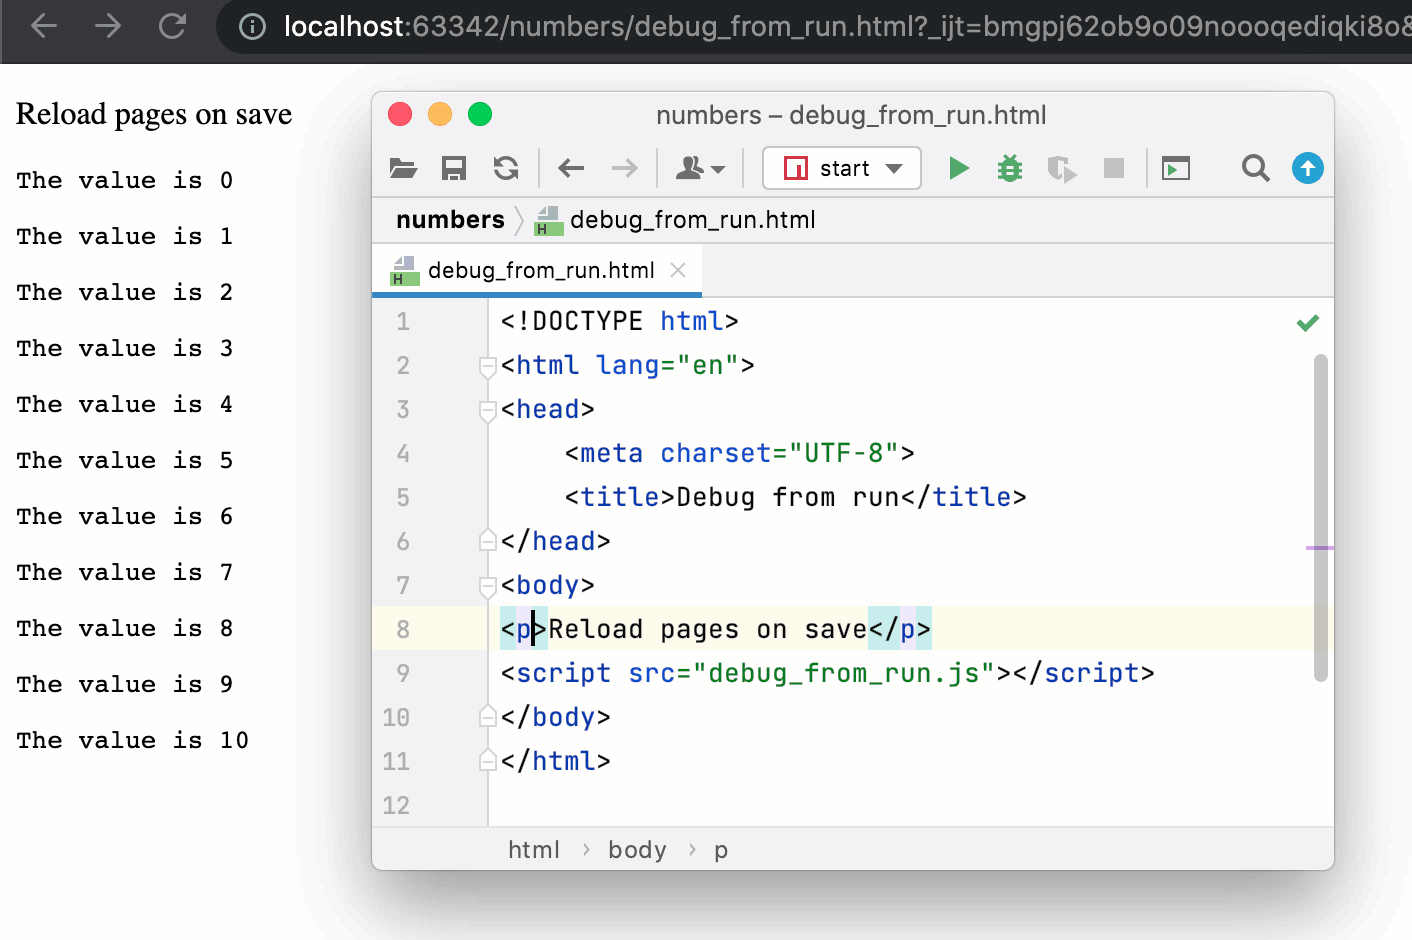This screenshot has height=940, width=1412.
Task: Navigate back using the editor back arrow
Action: coord(570,168)
